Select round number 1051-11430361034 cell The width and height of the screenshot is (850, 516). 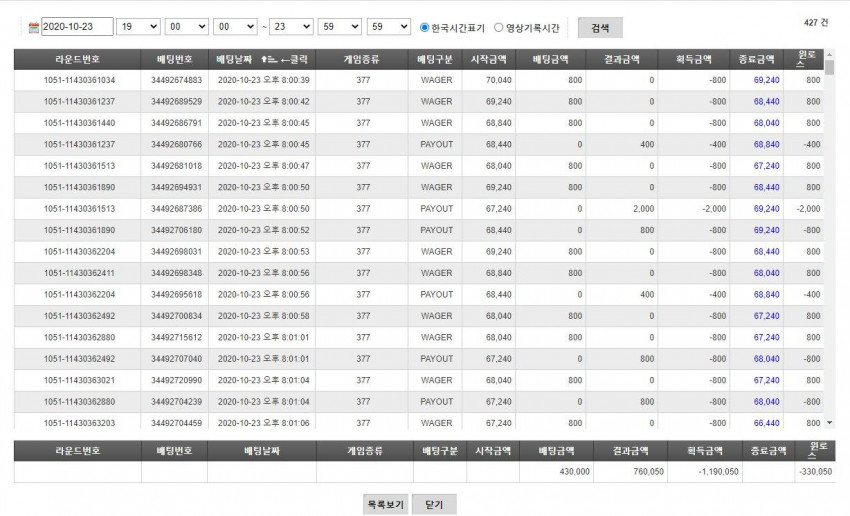(x=79, y=80)
